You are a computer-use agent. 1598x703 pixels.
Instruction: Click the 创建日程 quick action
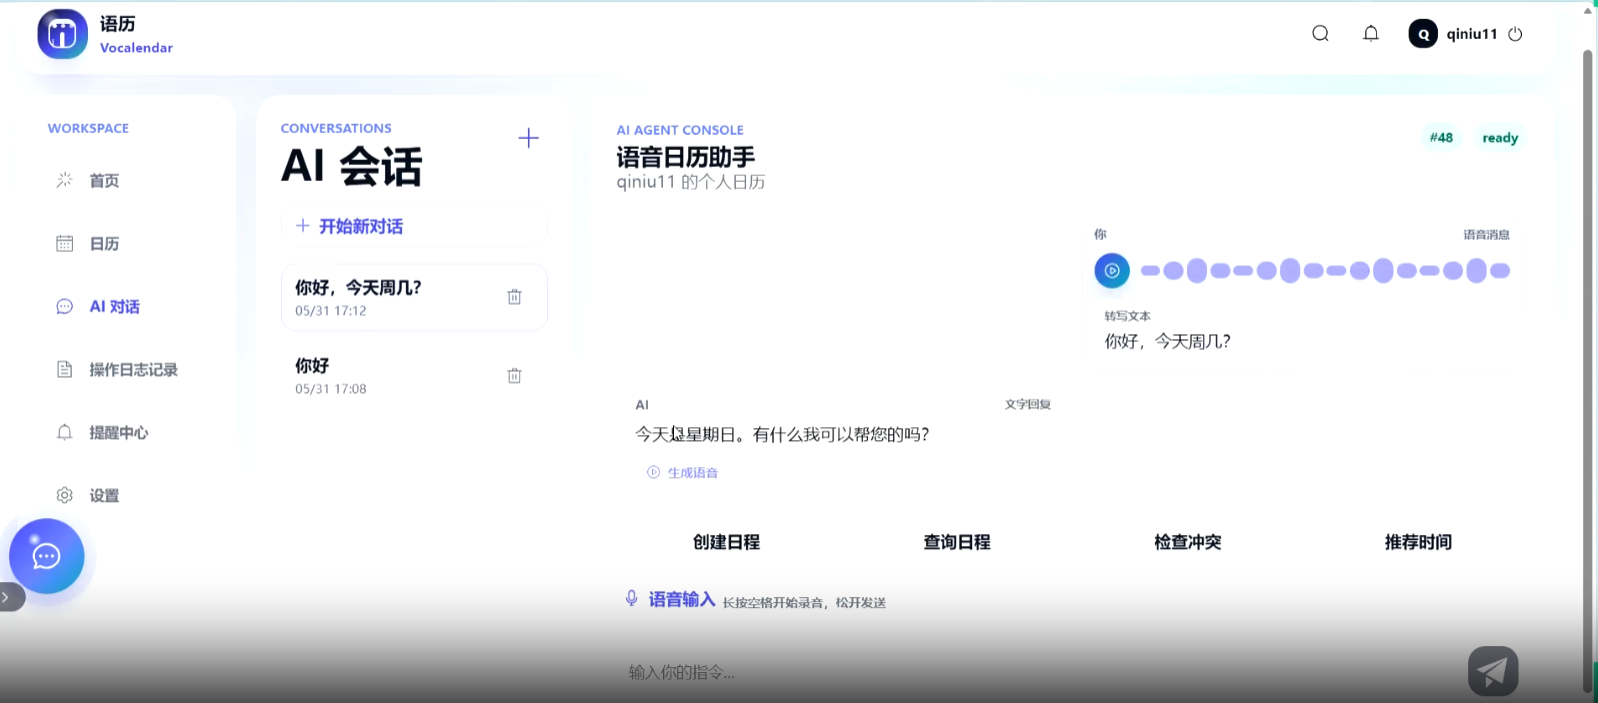[726, 542]
